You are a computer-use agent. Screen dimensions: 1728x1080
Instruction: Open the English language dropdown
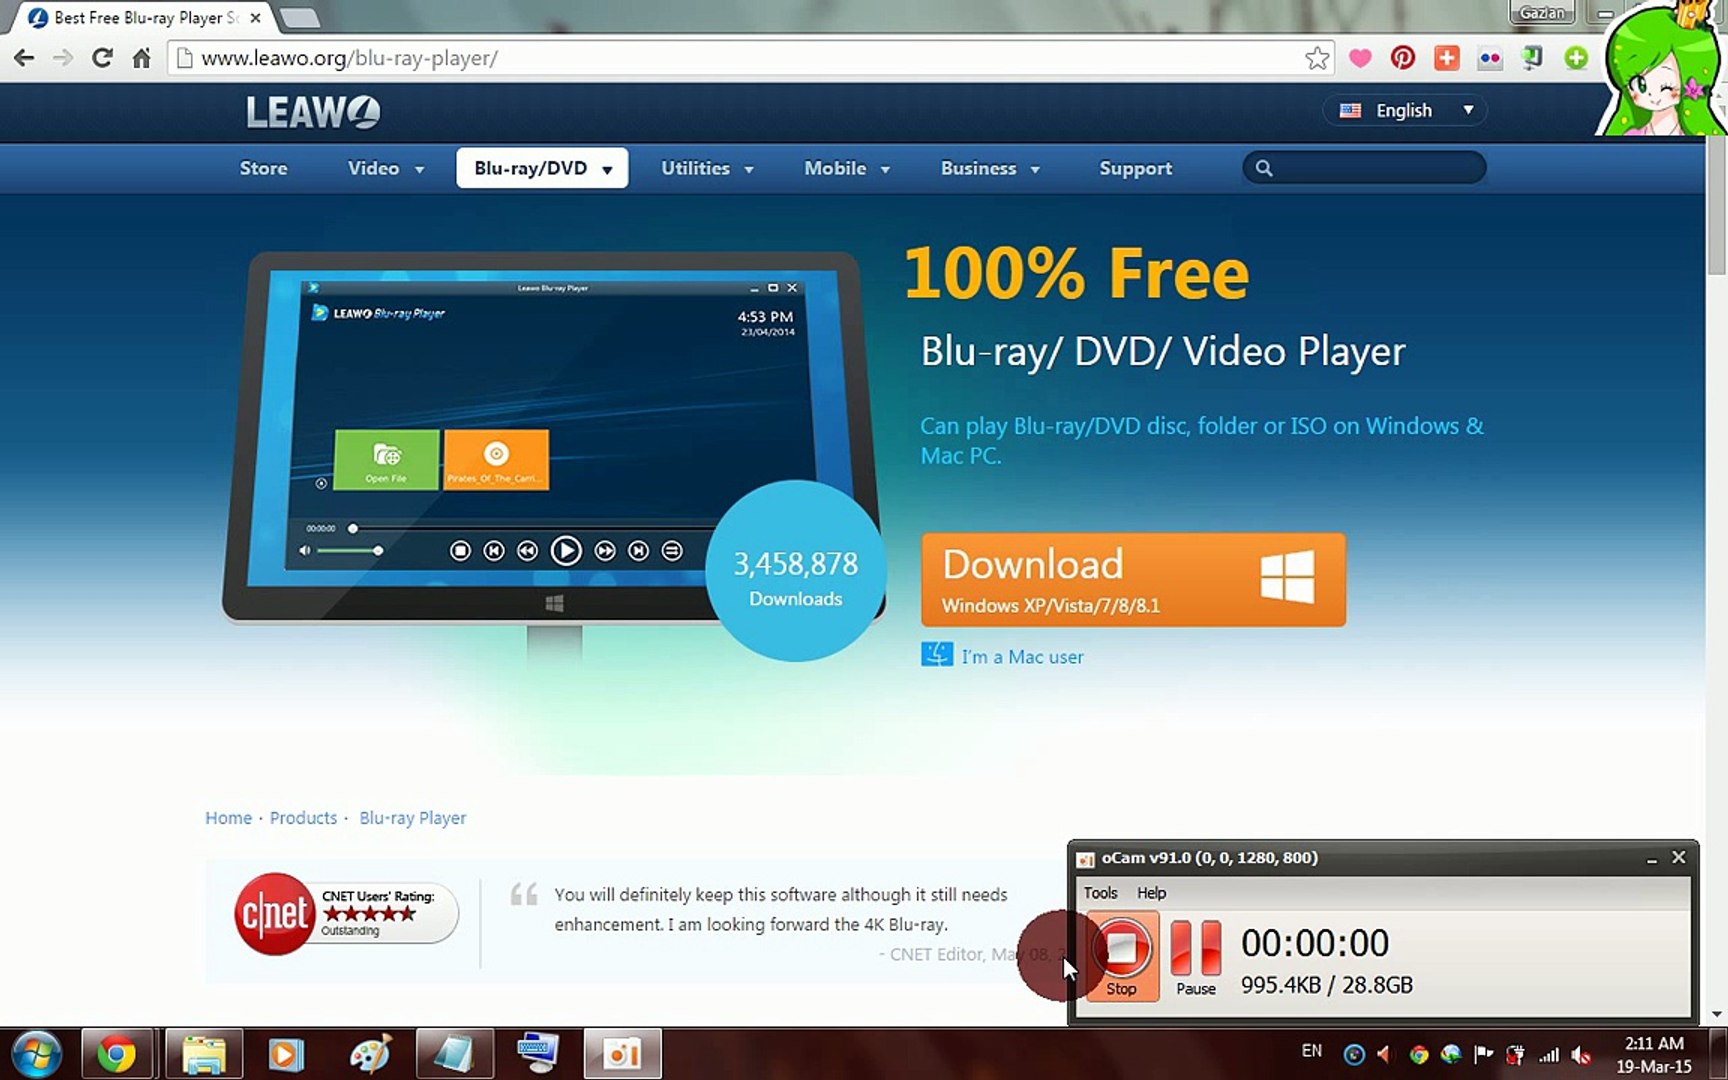[1405, 110]
